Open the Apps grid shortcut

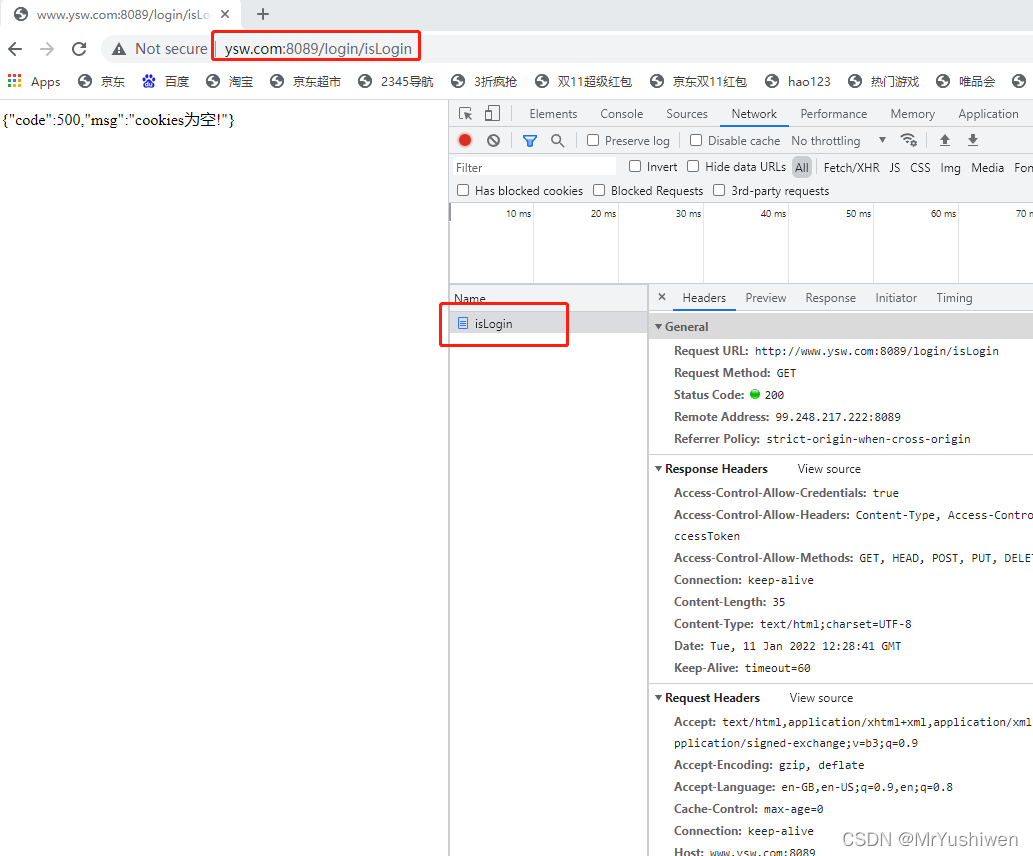tap(34, 82)
